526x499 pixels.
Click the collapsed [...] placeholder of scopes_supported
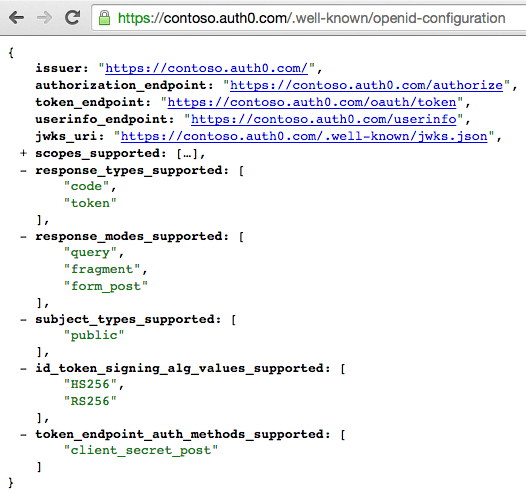click(x=187, y=154)
